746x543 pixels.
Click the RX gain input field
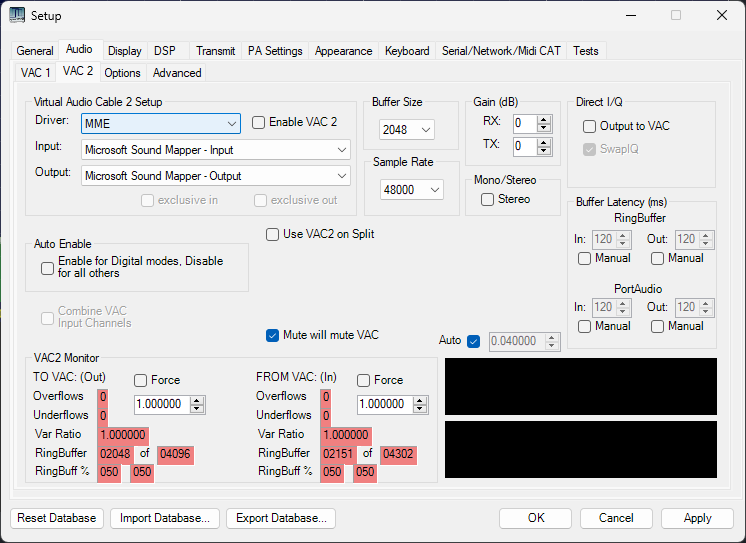[x=523, y=123]
